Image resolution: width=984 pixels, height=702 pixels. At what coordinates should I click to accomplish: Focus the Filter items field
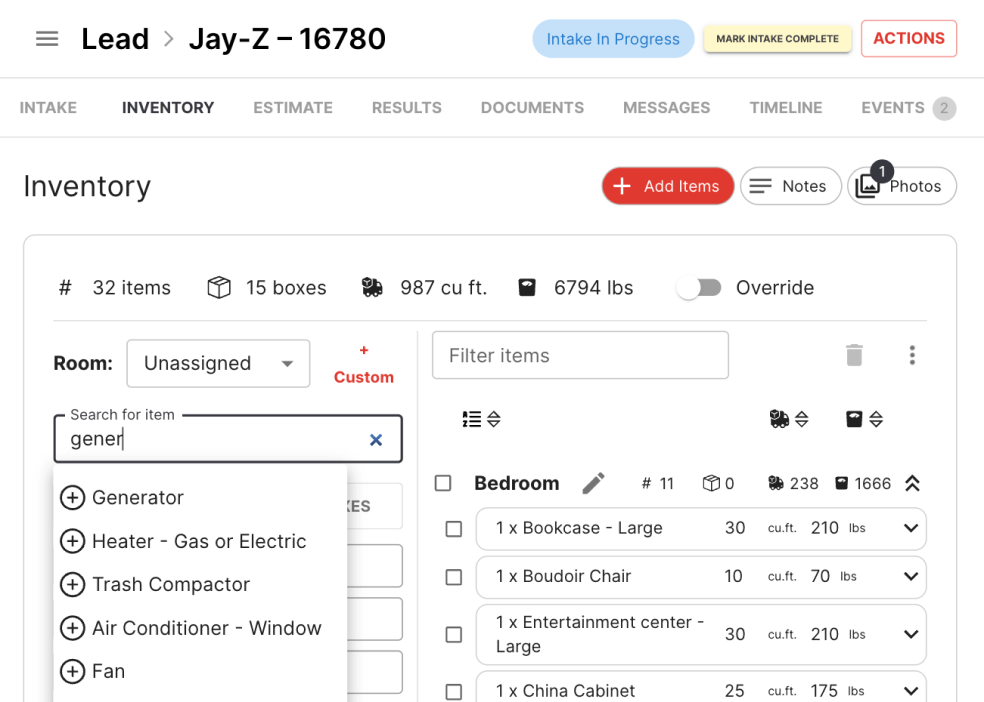(580, 356)
